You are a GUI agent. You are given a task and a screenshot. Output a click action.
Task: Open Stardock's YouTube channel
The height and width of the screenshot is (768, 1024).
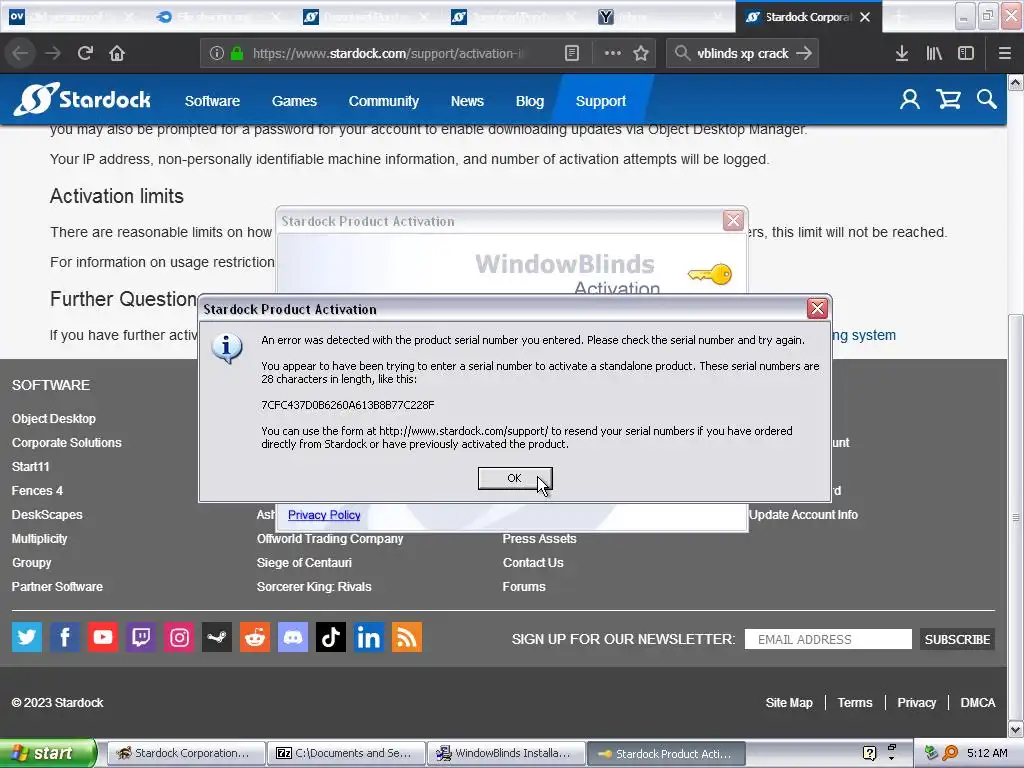click(103, 637)
